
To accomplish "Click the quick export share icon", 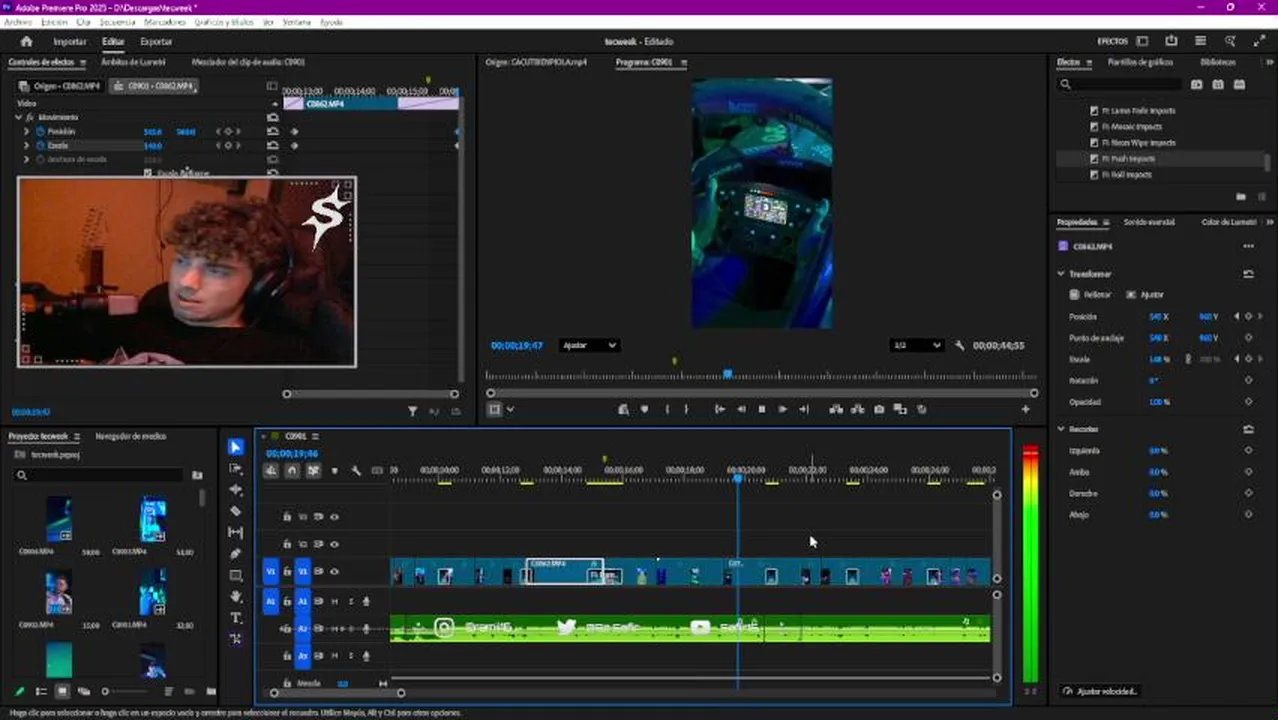I will point(1171,41).
